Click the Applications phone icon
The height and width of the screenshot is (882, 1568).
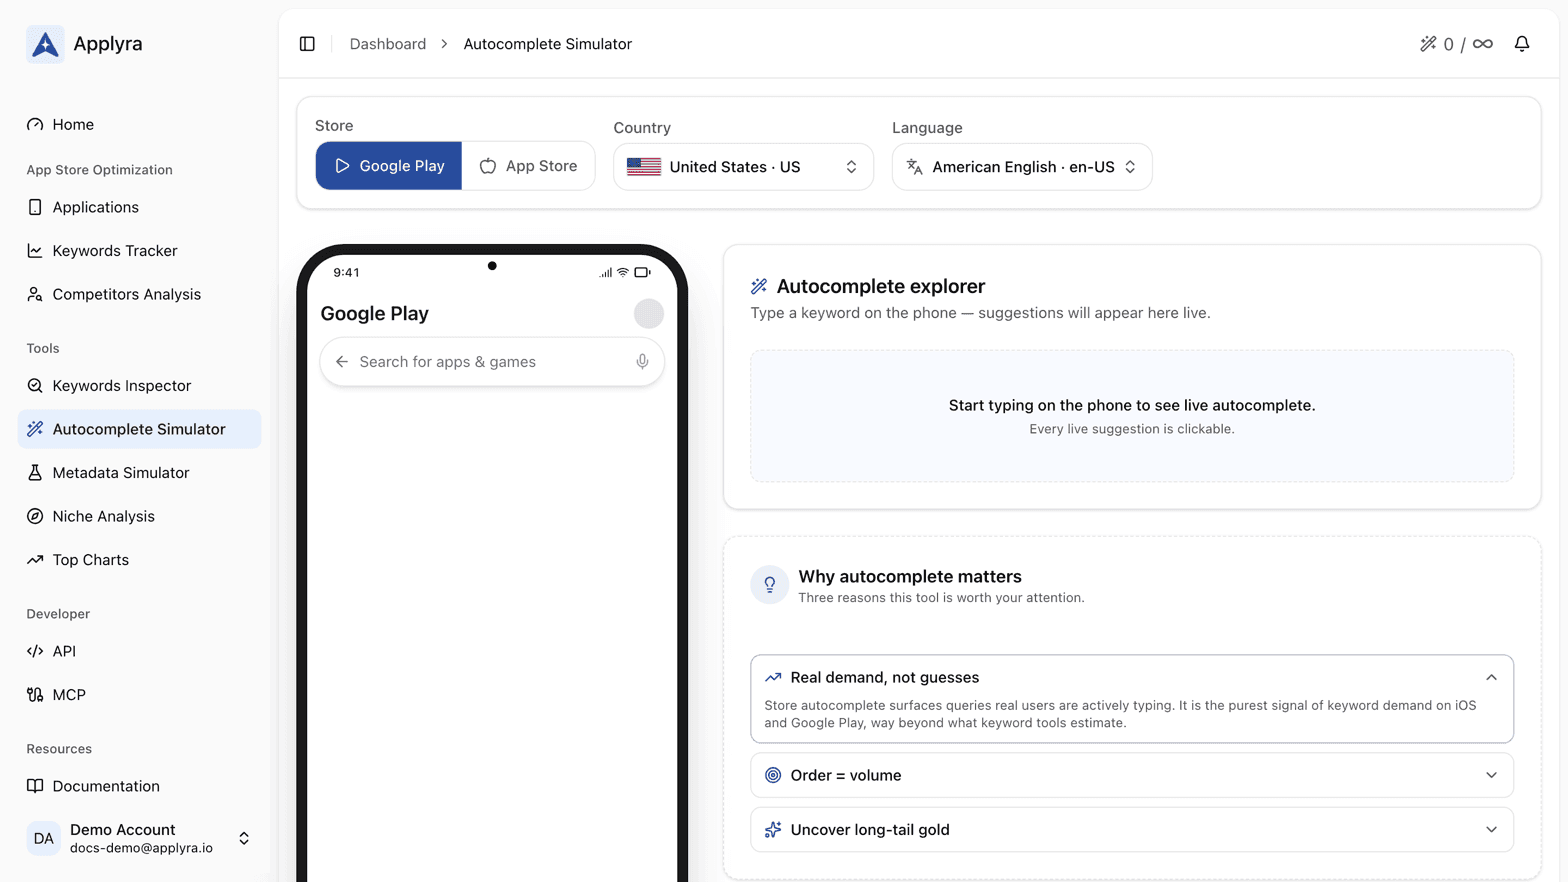click(35, 207)
